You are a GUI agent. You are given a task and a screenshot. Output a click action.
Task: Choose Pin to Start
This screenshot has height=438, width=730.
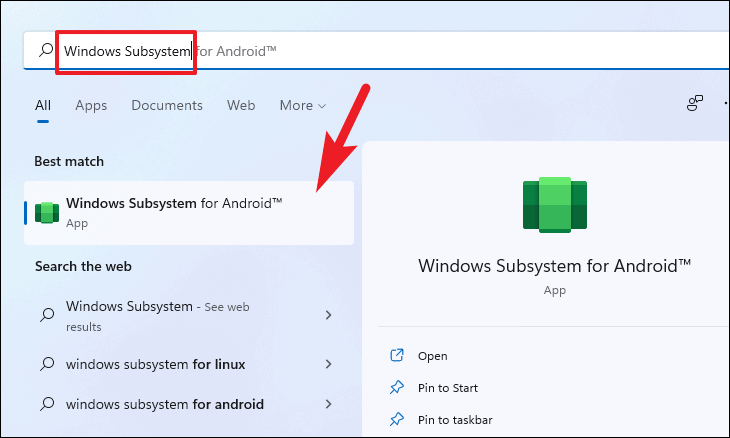point(448,388)
